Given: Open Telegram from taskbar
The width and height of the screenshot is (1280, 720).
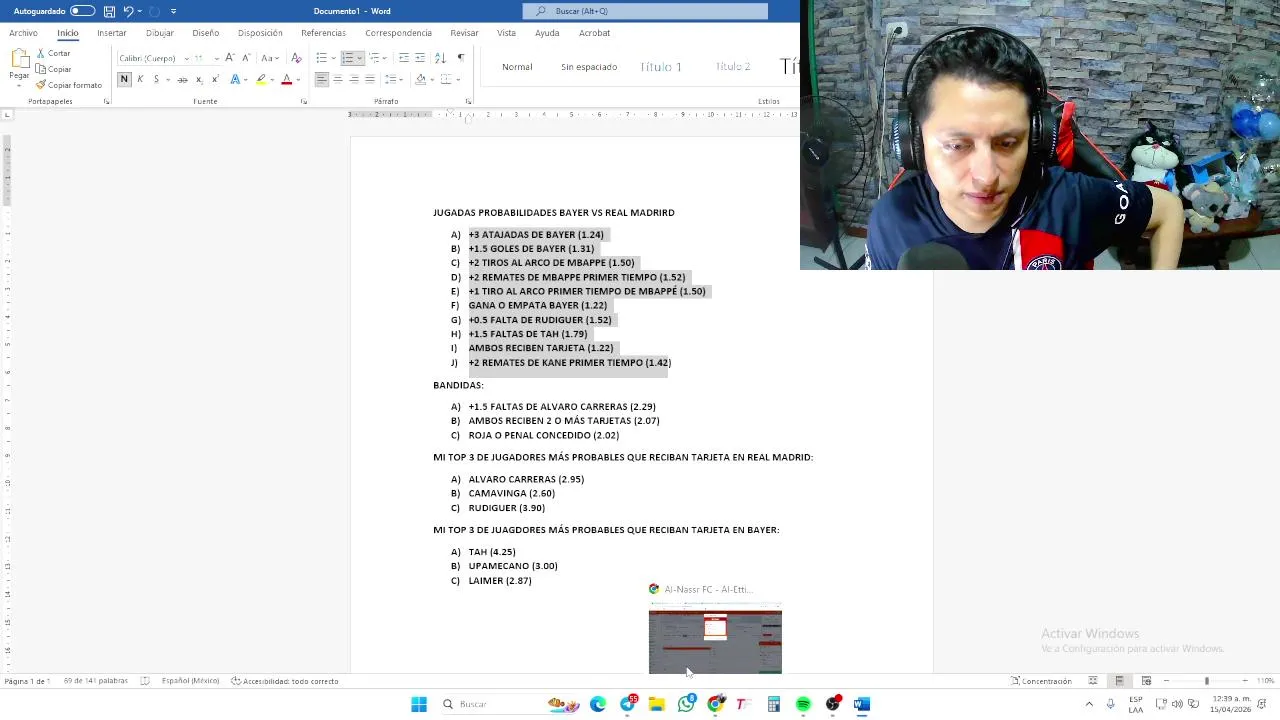Looking at the screenshot, I should tap(628, 704).
